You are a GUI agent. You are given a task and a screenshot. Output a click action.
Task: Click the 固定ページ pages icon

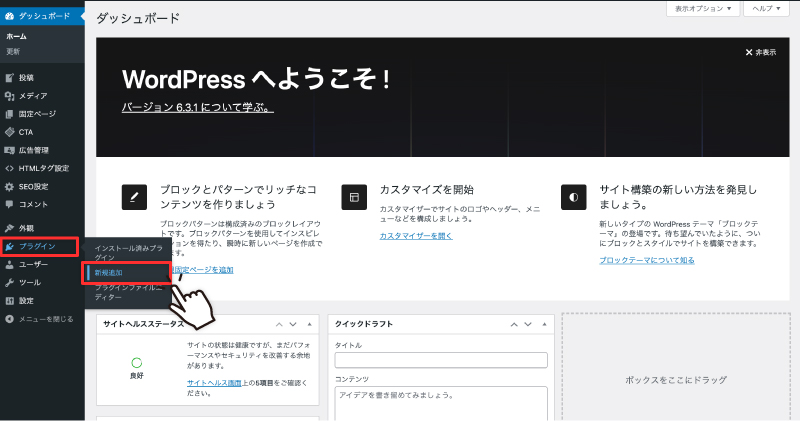coord(9,114)
